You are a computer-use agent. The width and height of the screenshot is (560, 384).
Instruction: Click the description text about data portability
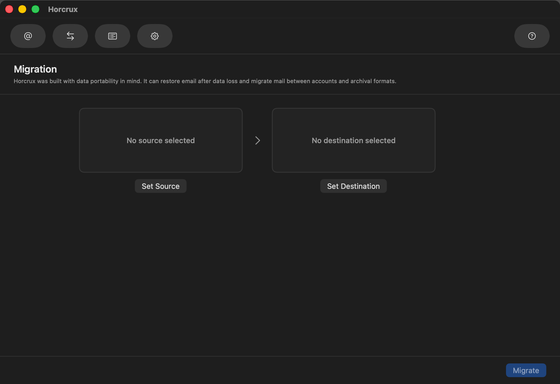point(205,81)
